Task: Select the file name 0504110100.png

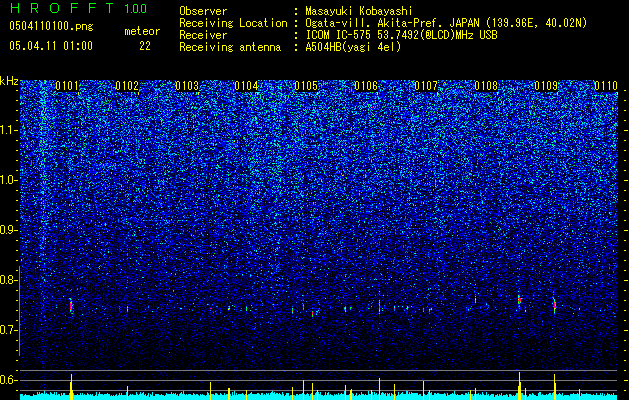Action: point(51,27)
